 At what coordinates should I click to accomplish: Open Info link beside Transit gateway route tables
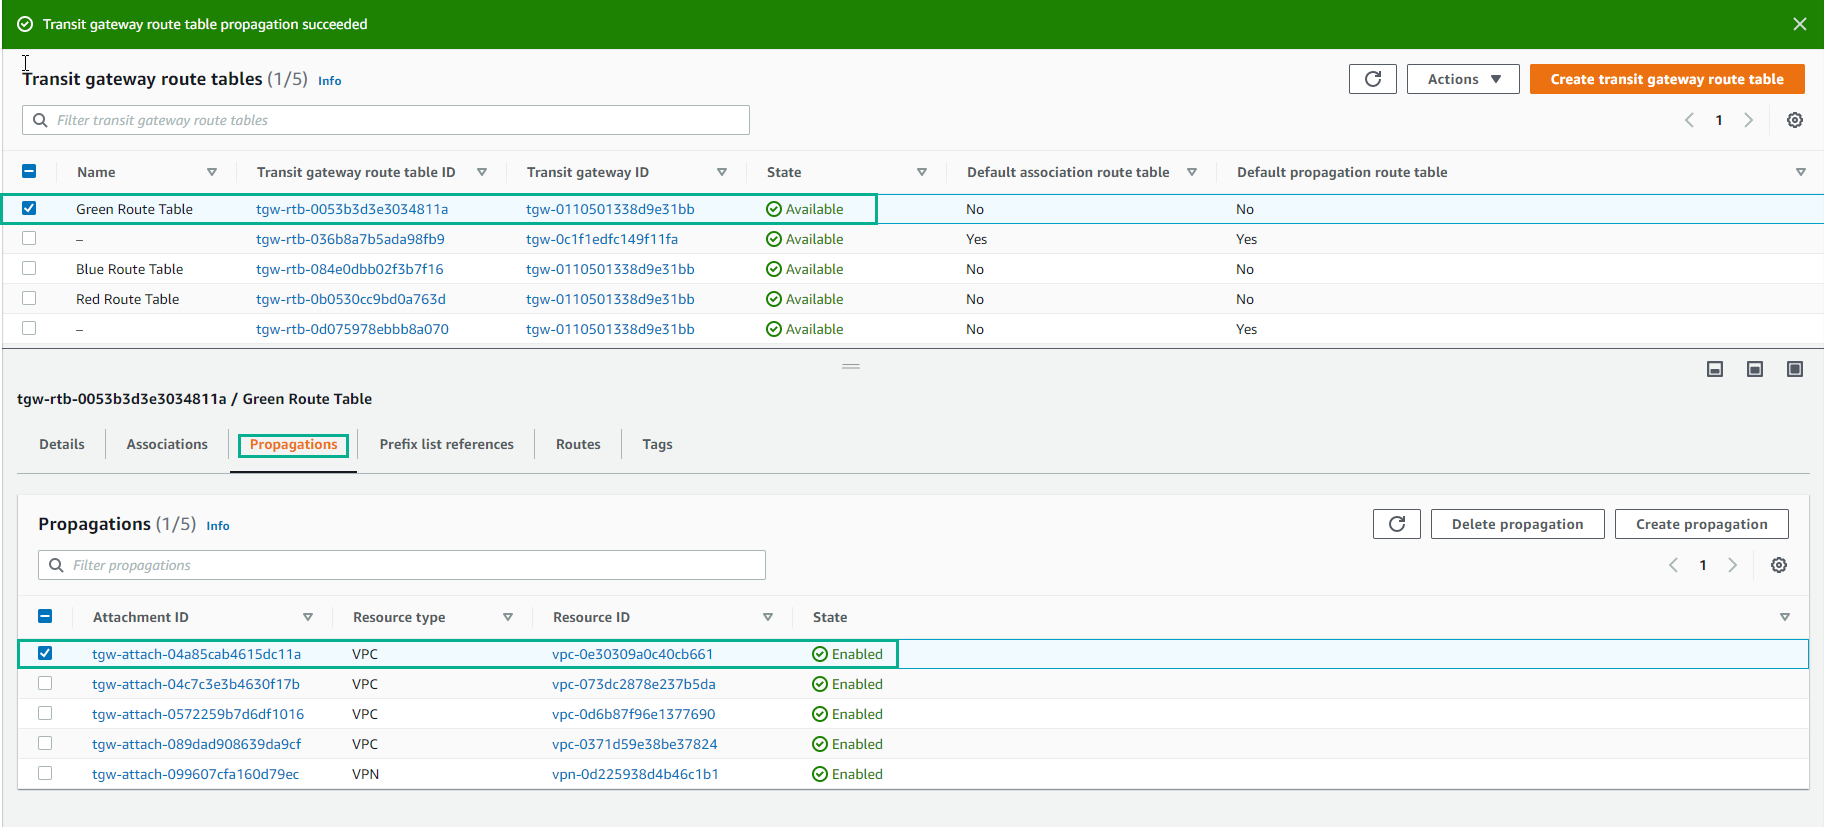point(330,81)
